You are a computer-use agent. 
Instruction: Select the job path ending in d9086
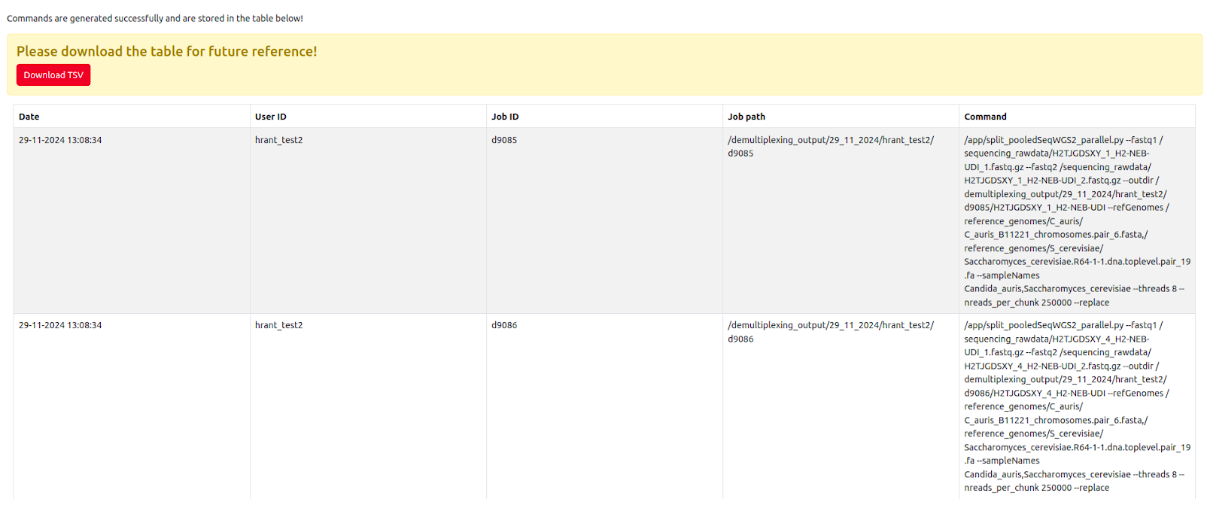pyautogui.click(x=830, y=332)
